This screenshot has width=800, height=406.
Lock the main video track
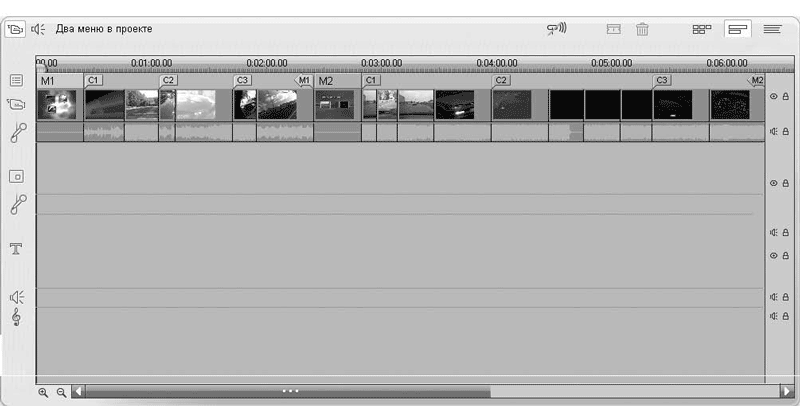785,97
